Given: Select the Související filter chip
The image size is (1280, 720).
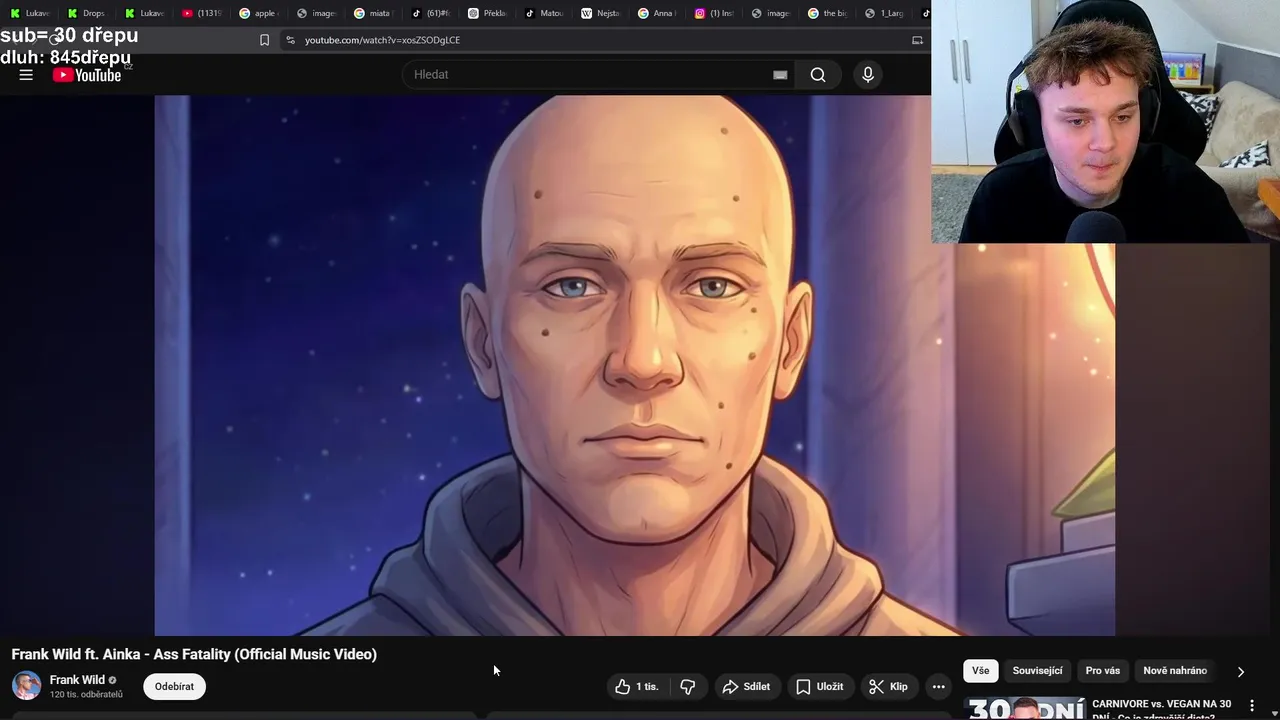Looking at the screenshot, I should 1037,671.
